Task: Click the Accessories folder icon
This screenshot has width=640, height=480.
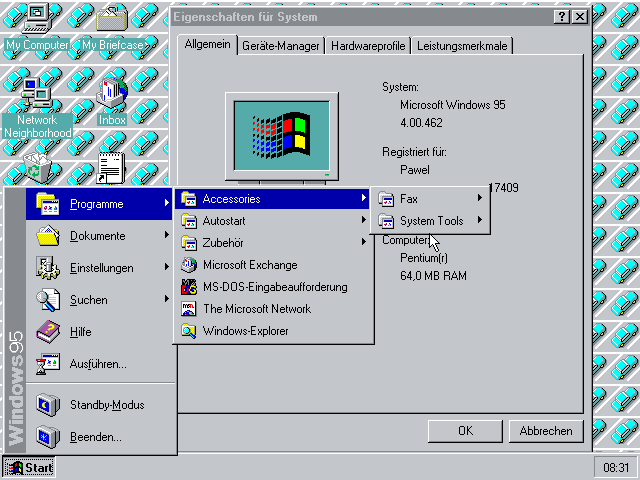Action: [189, 199]
